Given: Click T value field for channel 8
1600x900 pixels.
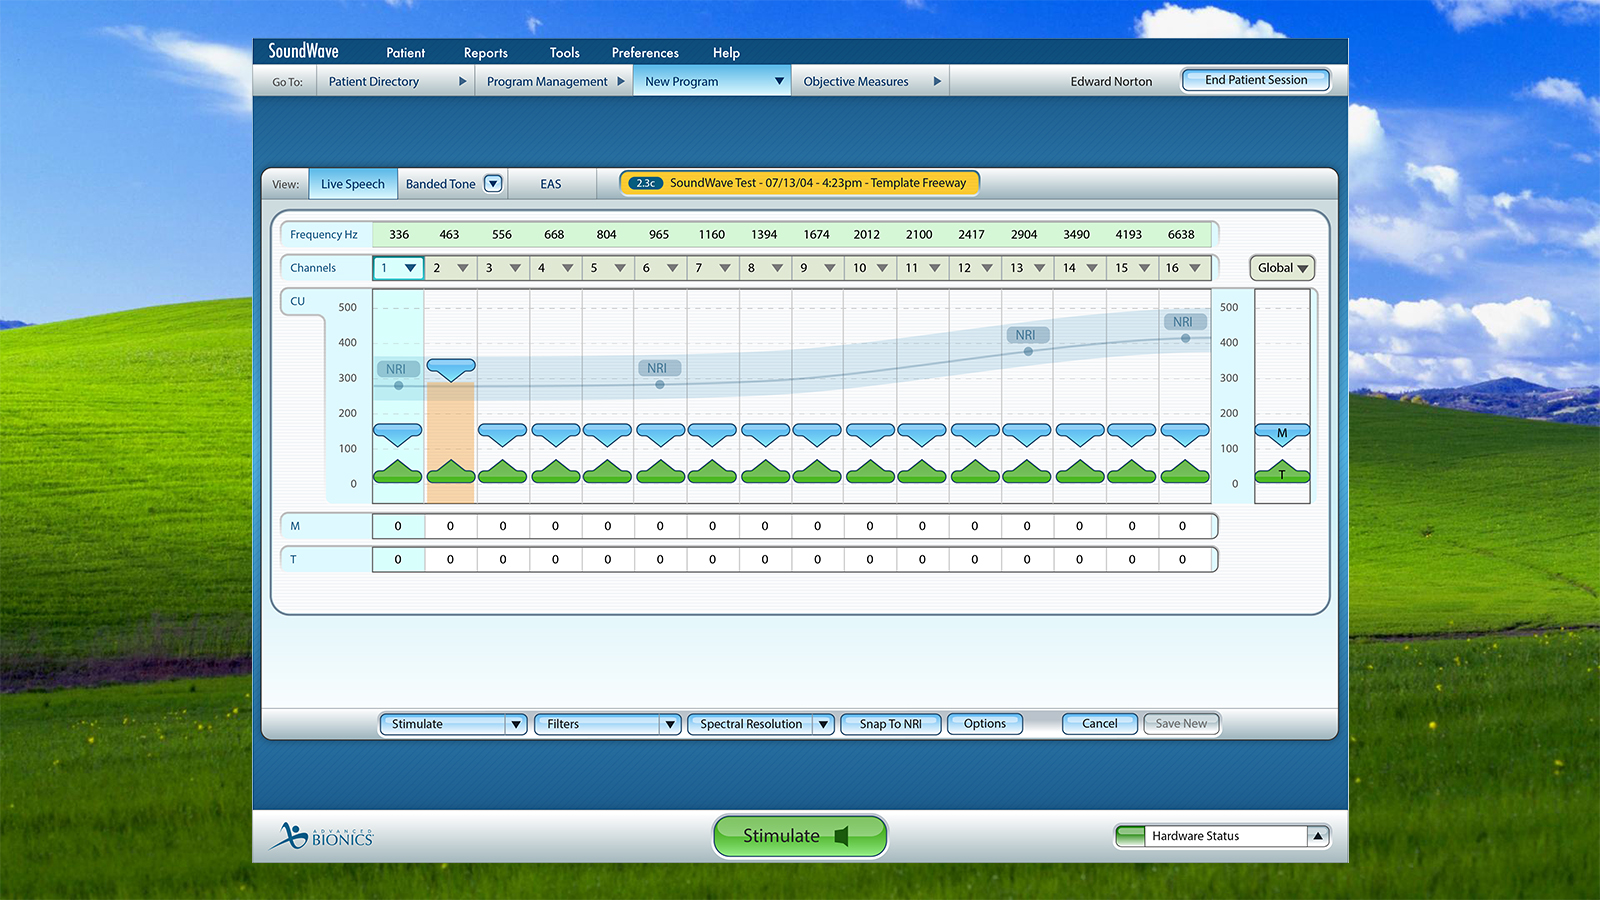Looking at the screenshot, I should pyautogui.click(x=765, y=560).
